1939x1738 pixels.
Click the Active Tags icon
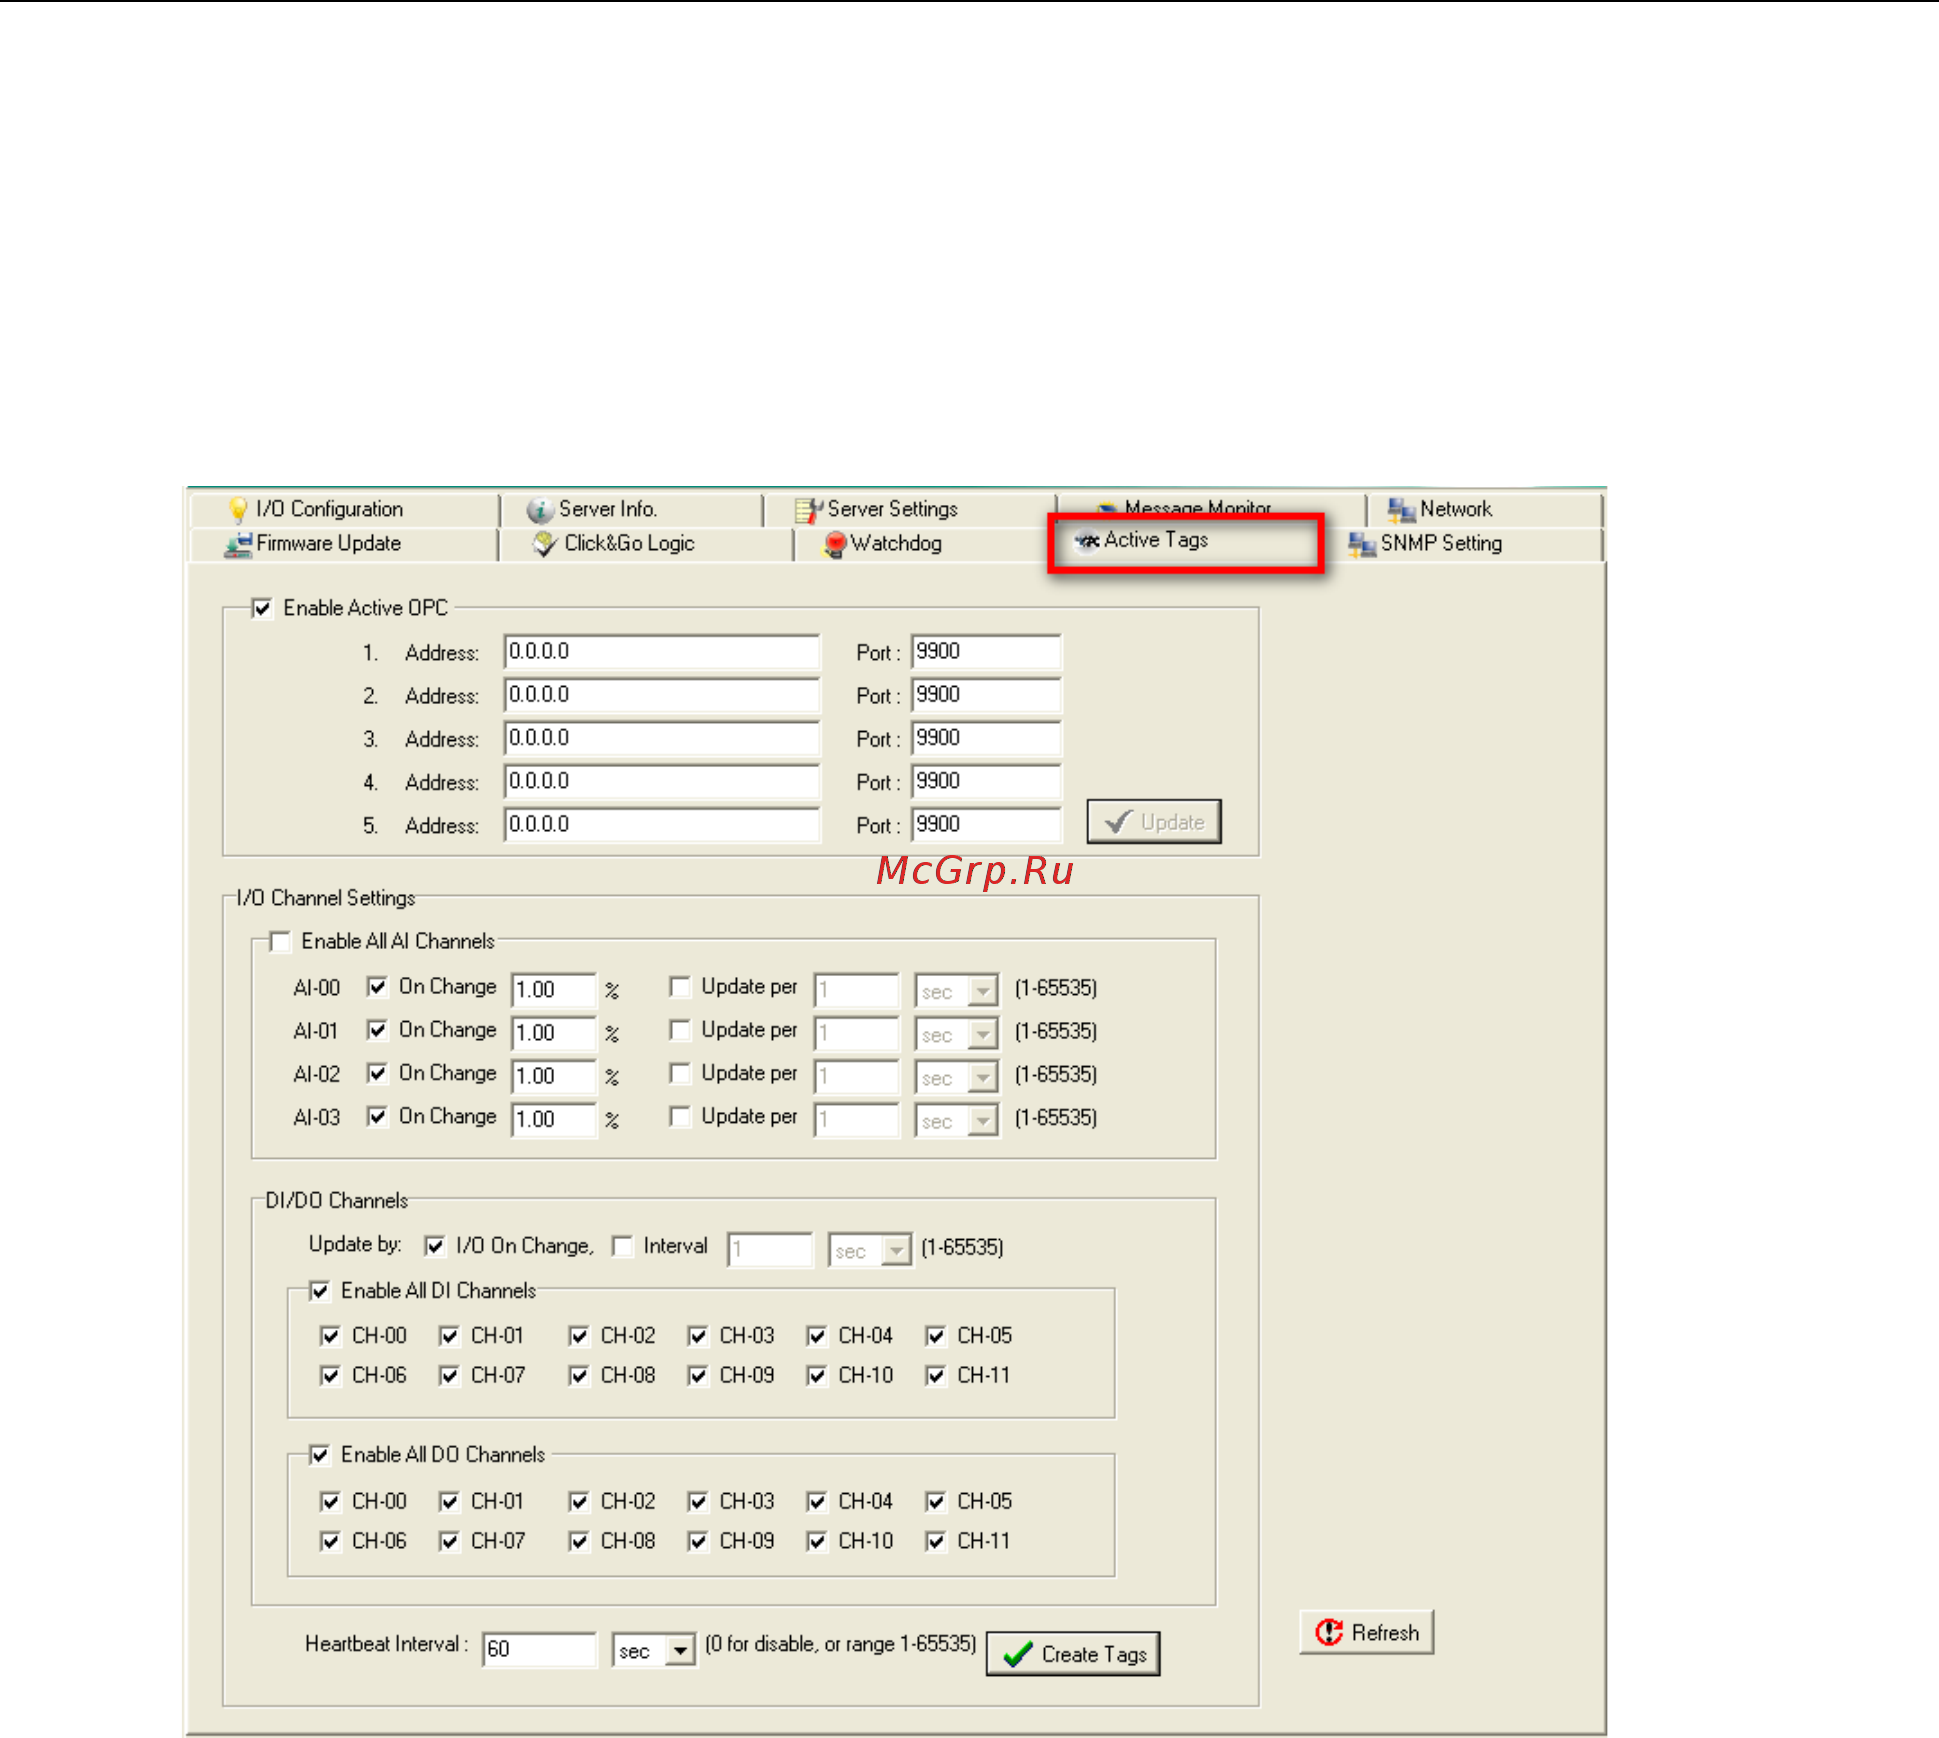point(1086,541)
